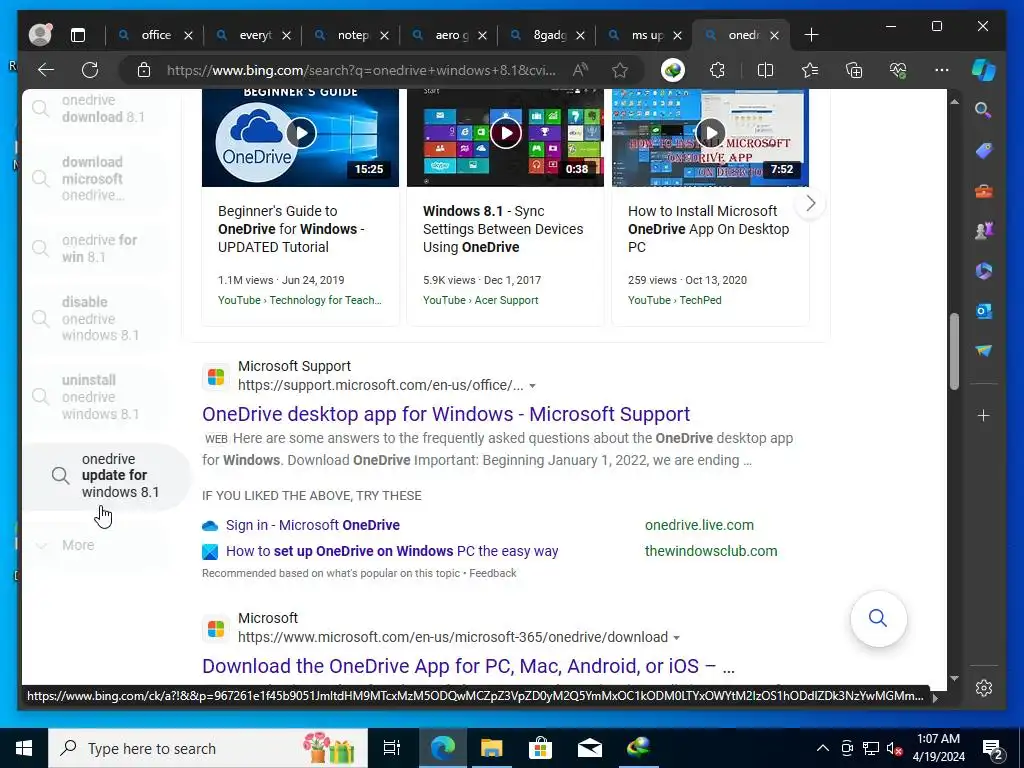Open sidebar Games chess icon
The image size is (1024, 768).
pos(984,231)
